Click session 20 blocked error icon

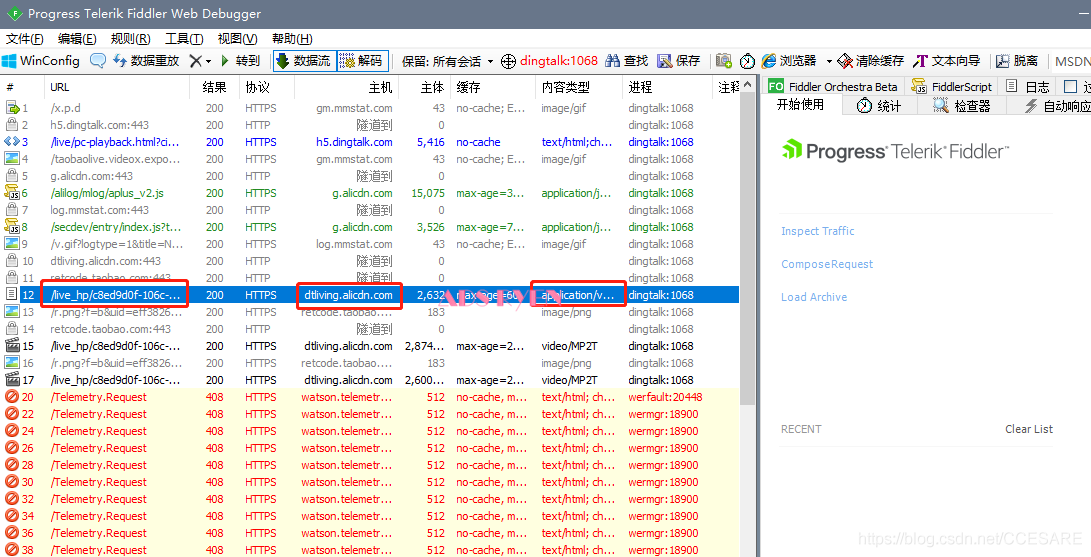pyautogui.click(x=12, y=397)
